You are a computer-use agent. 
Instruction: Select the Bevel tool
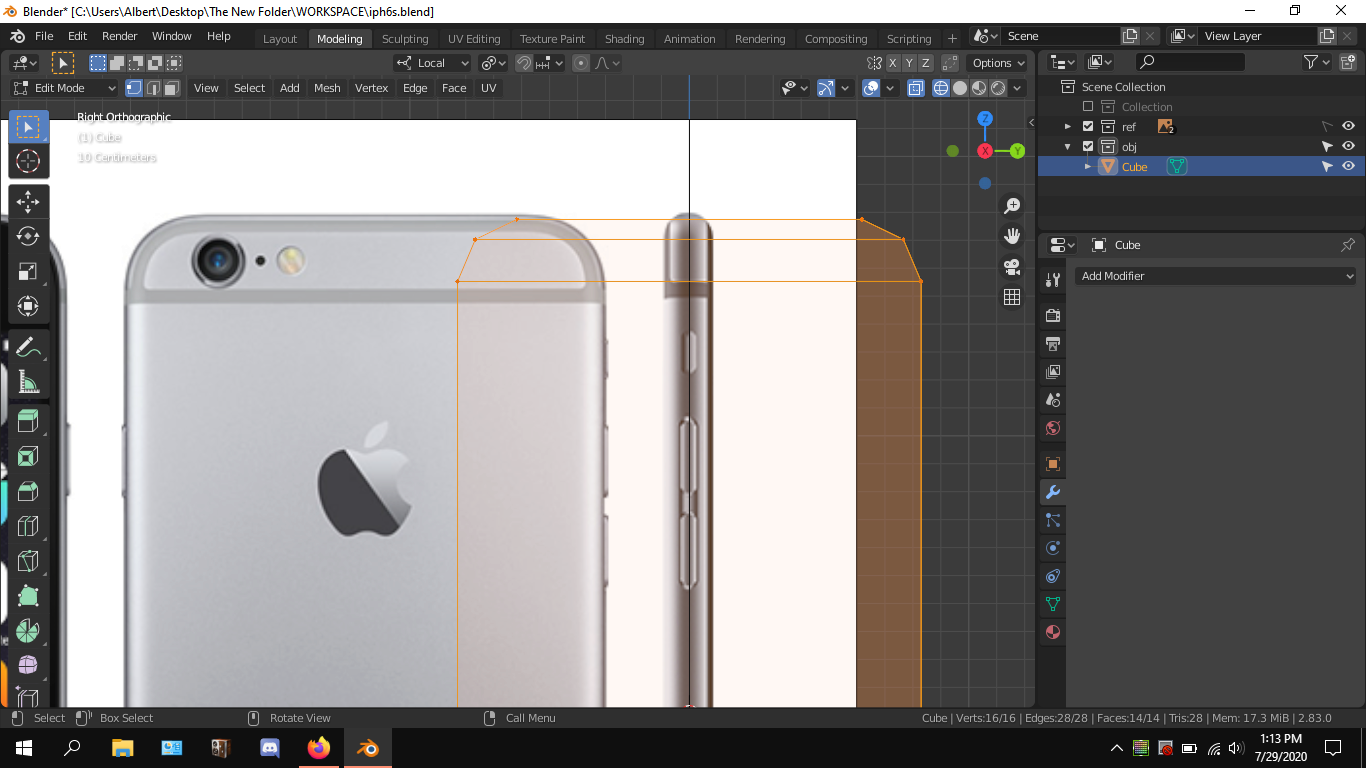pyautogui.click(x=28, y=492)
